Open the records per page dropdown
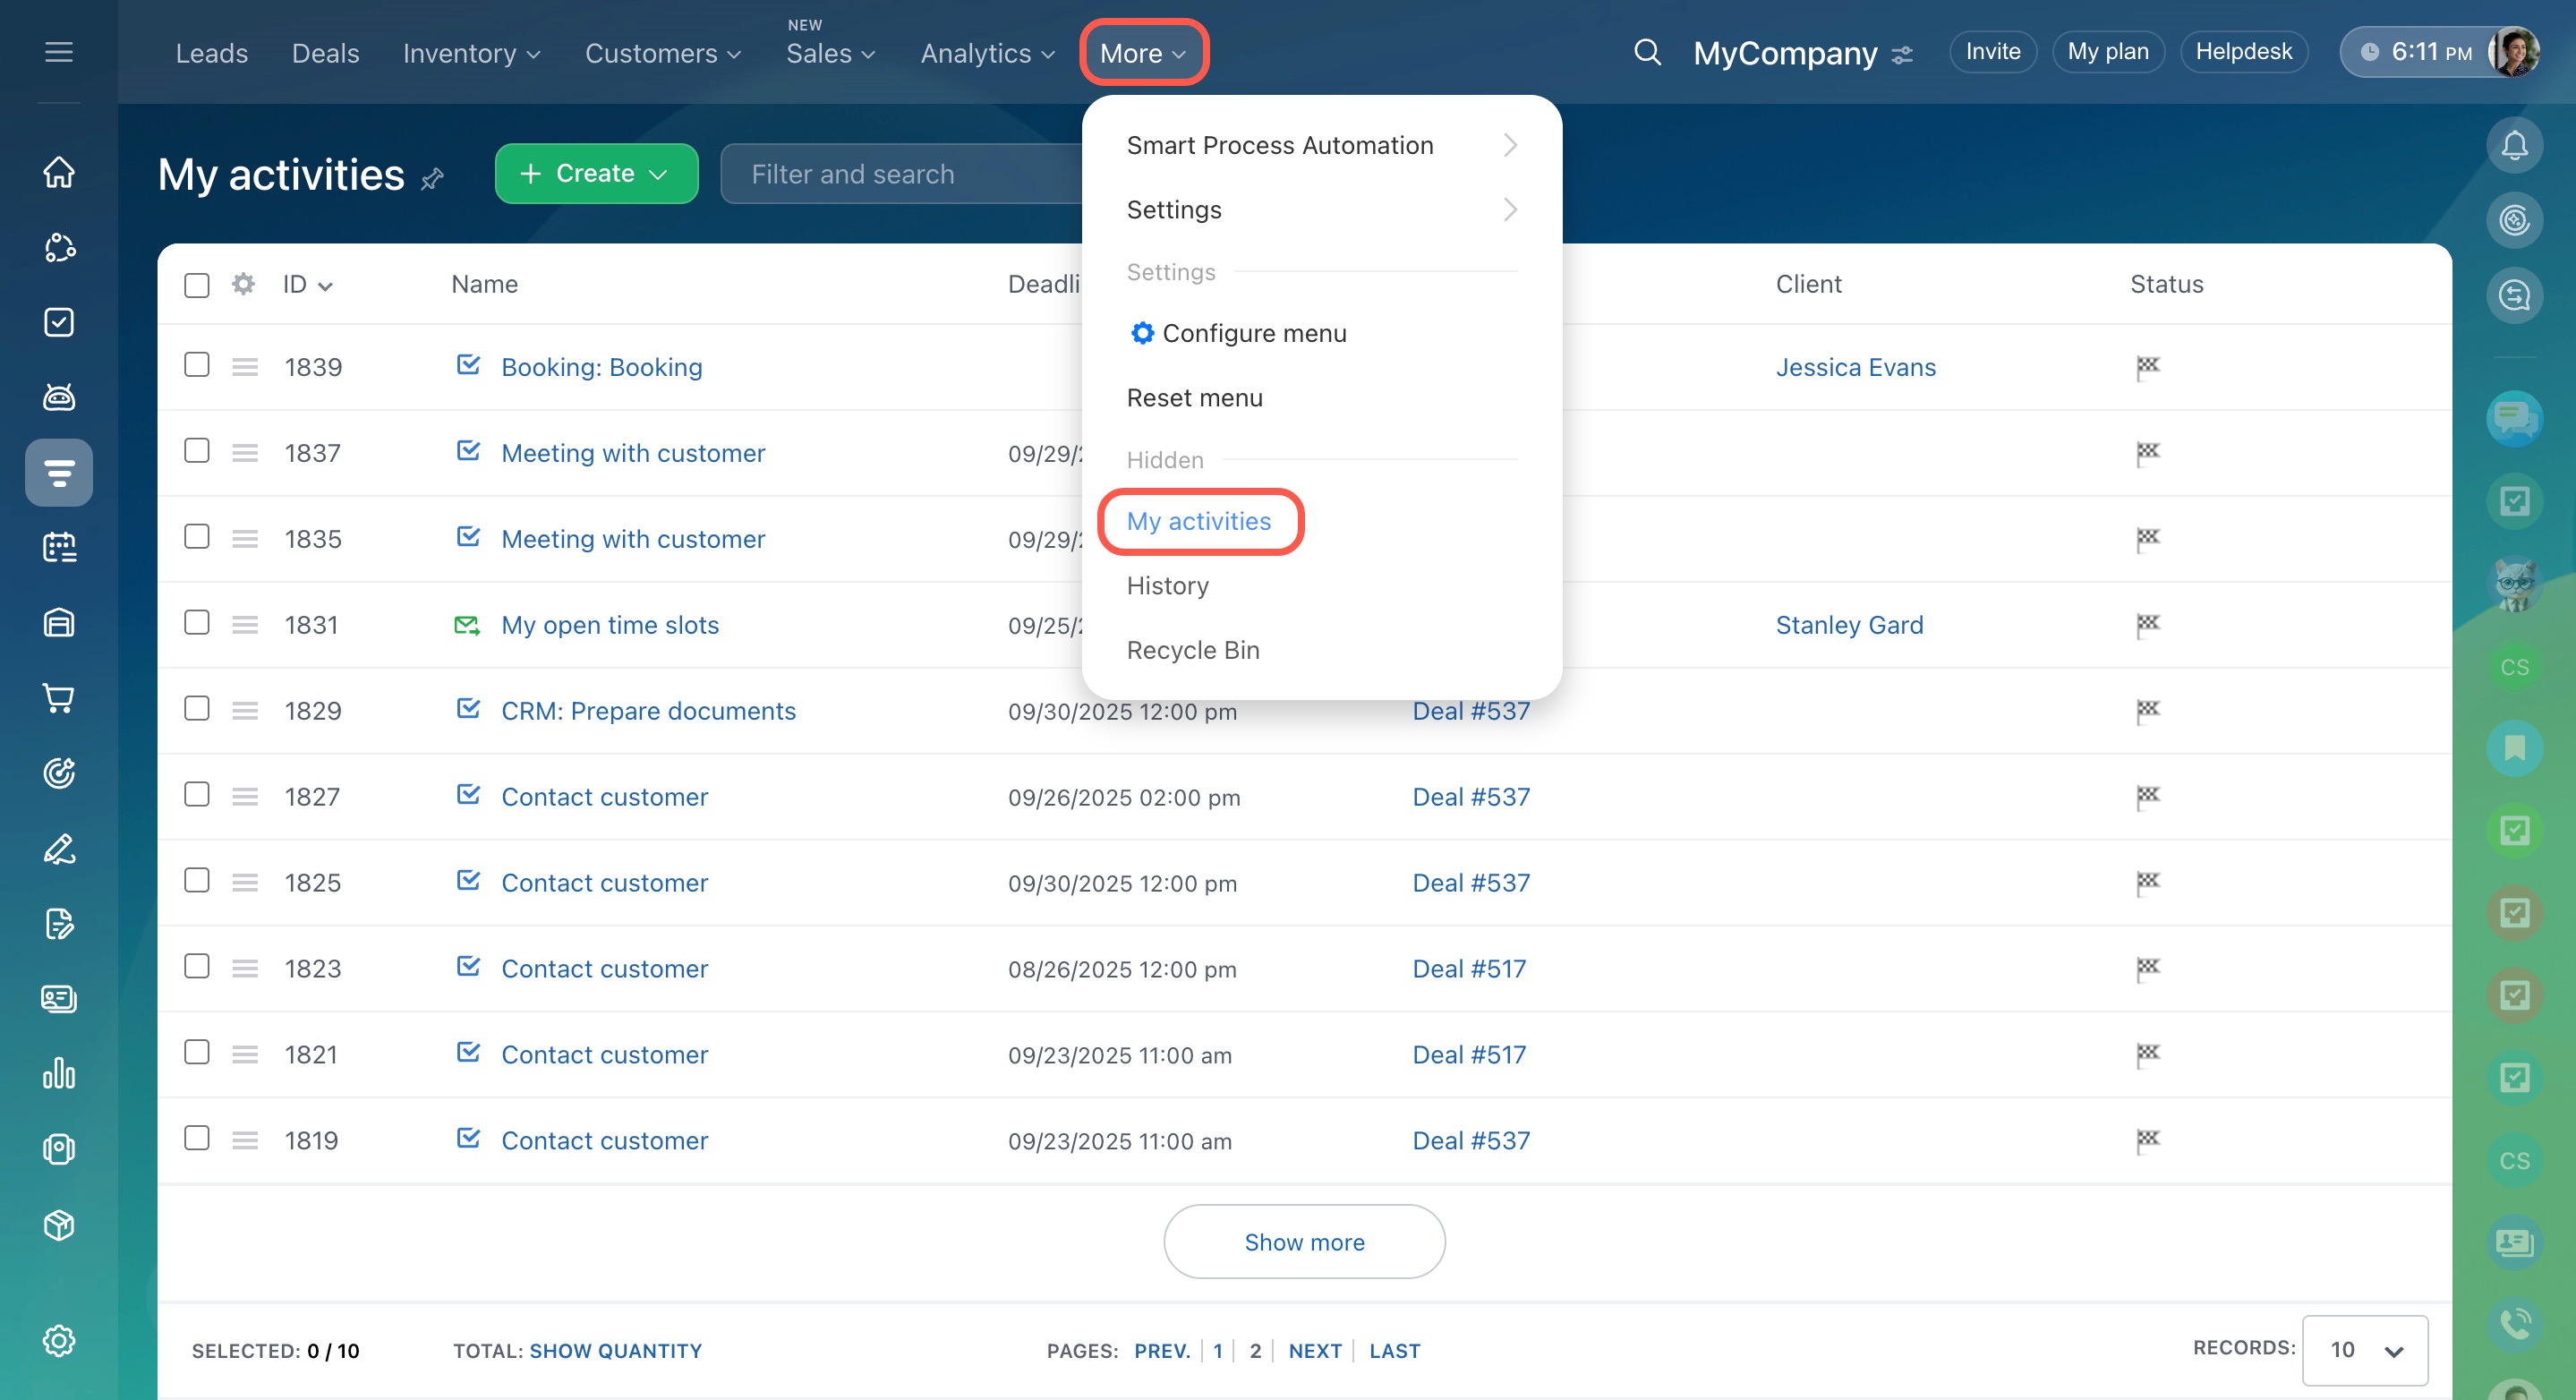This screenshot has height=1400, width=2576. pos(2364,1350)
